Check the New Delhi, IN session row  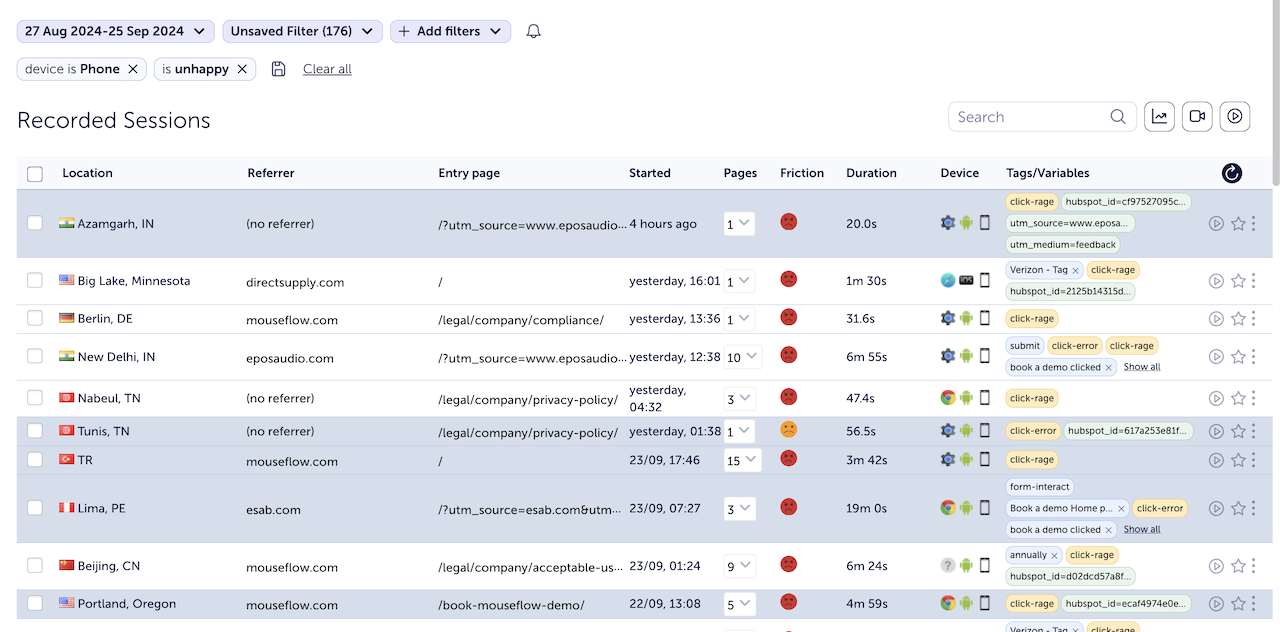[35, 356]
